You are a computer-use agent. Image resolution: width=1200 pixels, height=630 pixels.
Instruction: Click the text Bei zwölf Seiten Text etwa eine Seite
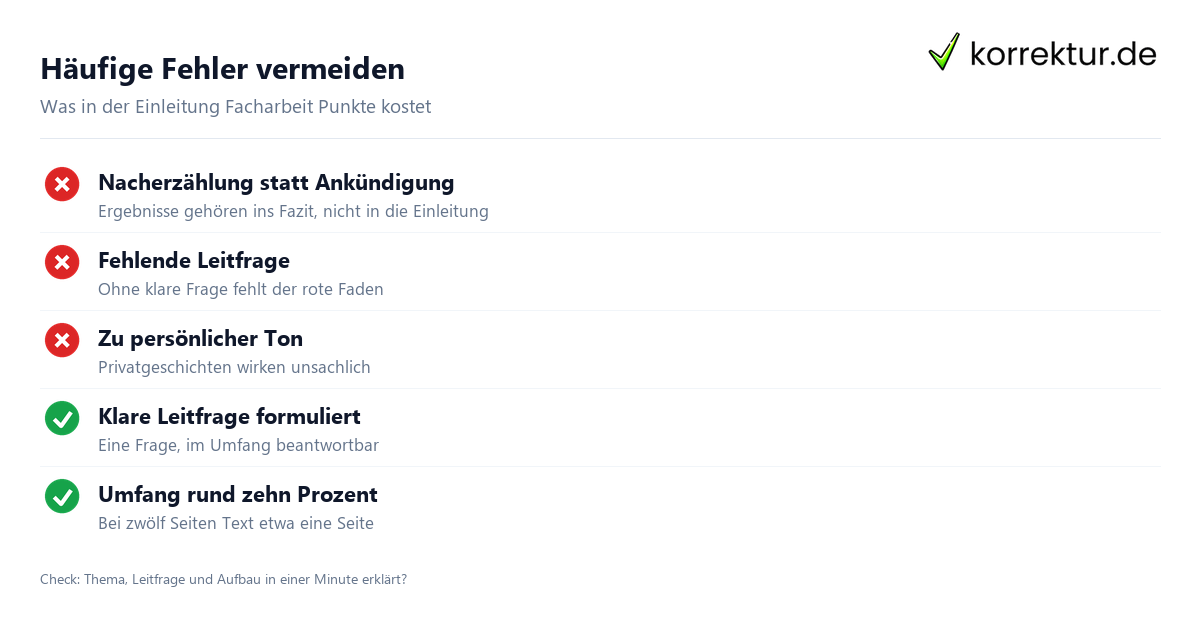[236, 524]
